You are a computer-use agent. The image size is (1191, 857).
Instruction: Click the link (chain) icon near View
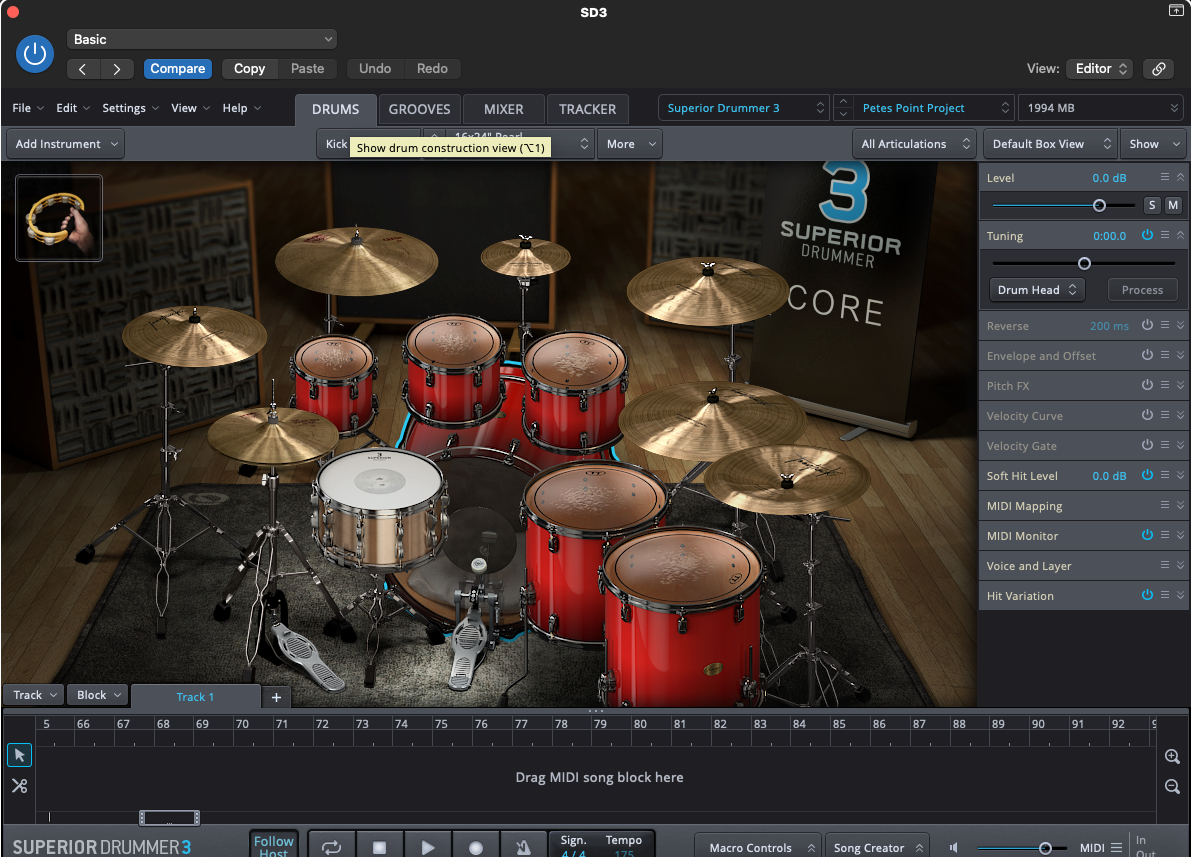point(1158,68)
